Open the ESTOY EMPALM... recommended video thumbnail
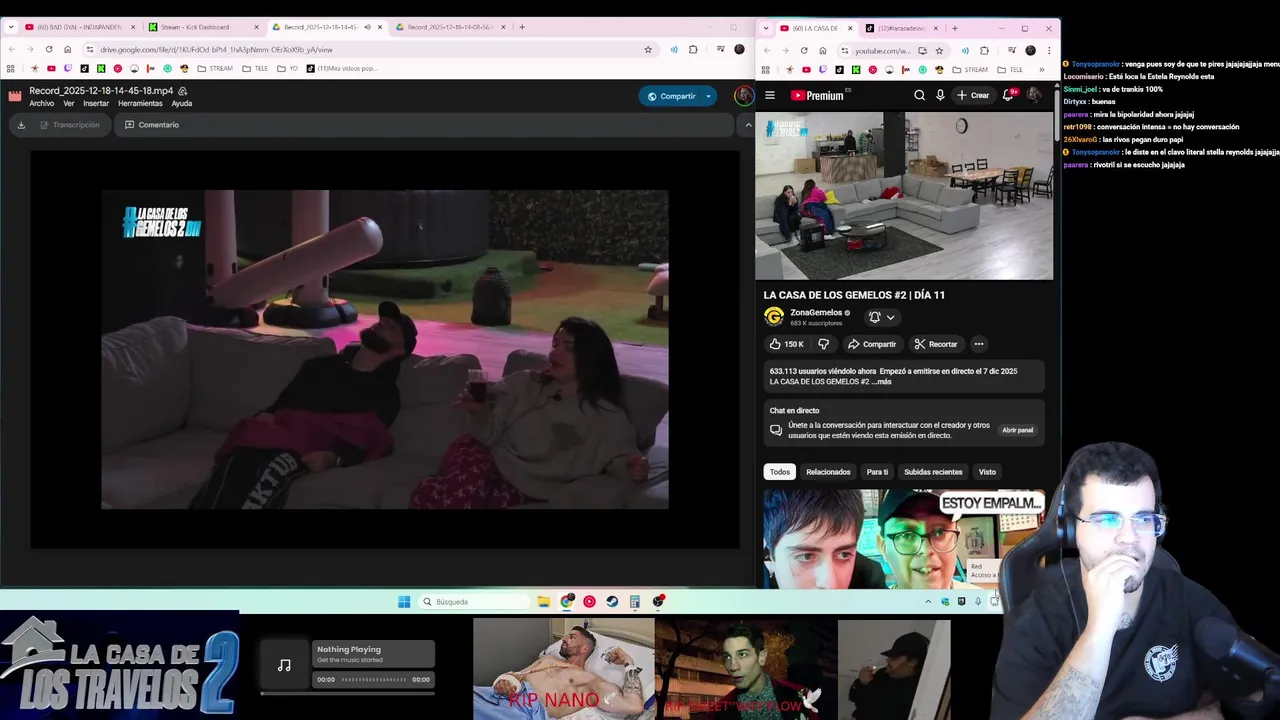1280x720 pixels. coord(904,538)
